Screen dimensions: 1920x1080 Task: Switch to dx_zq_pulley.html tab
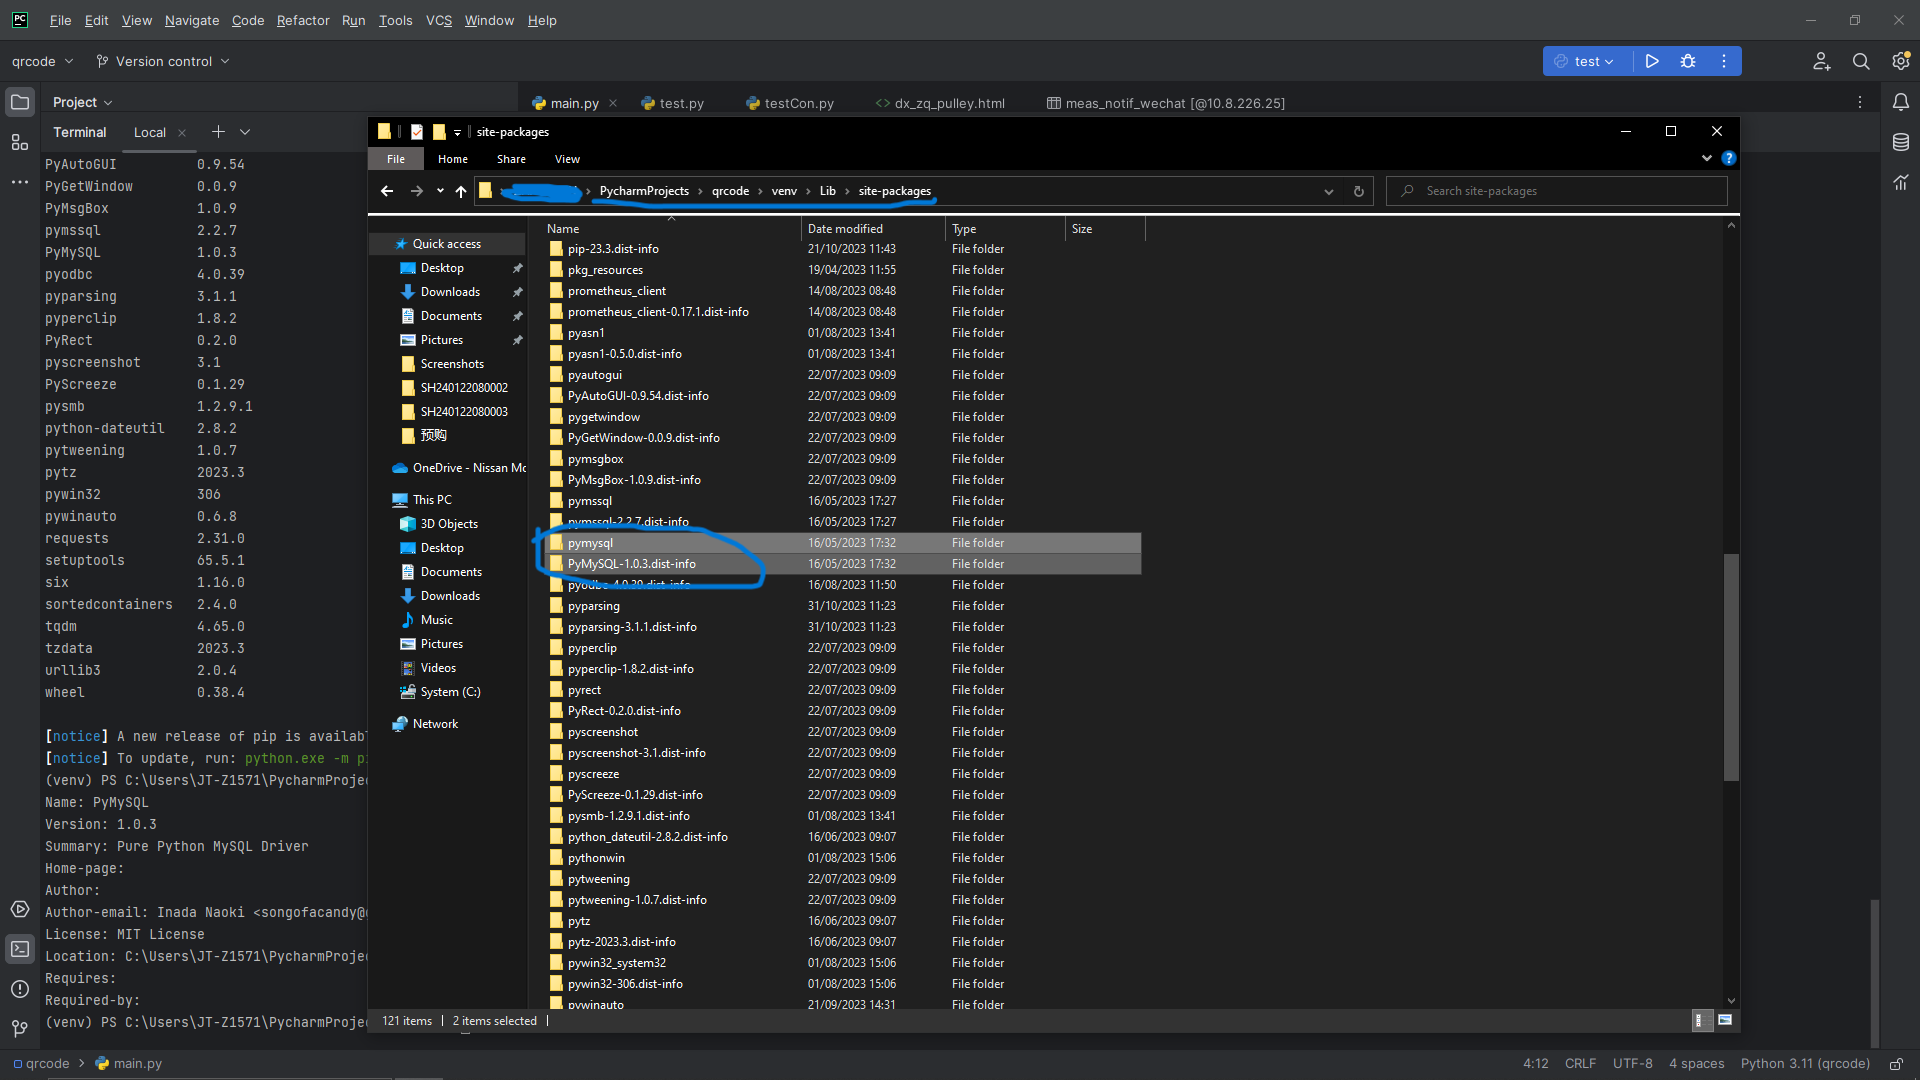940,103
